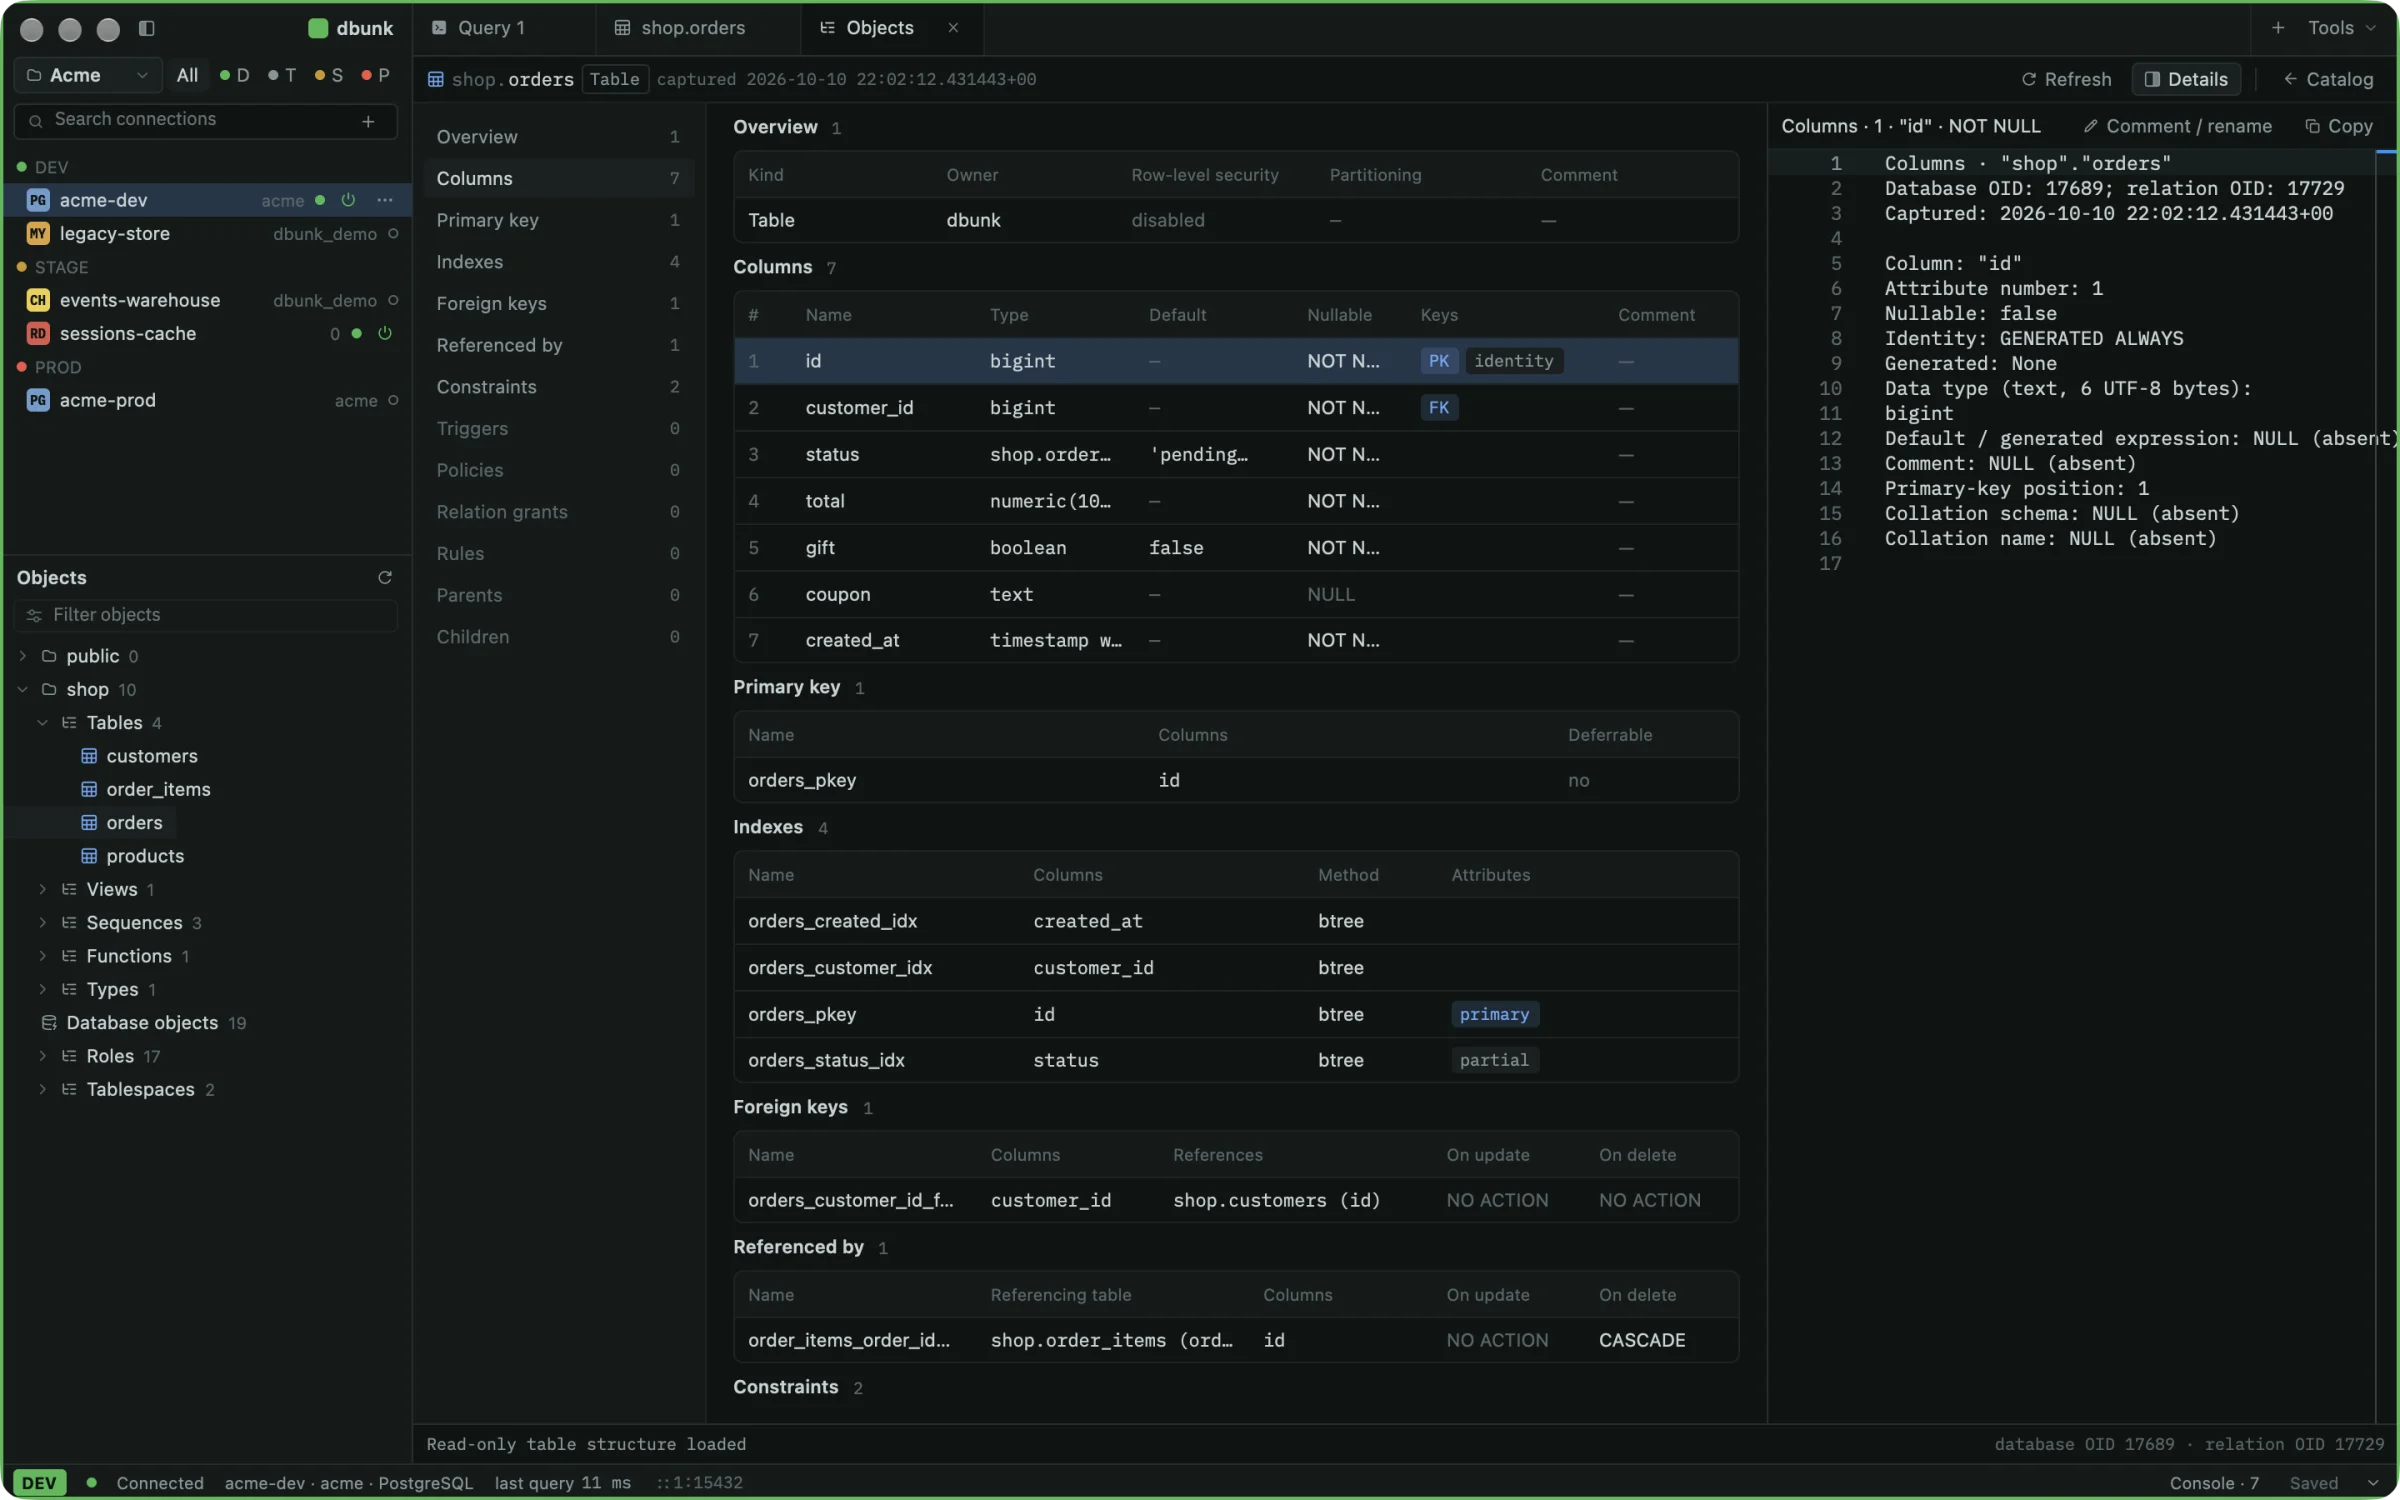The height and width of the screenshot is (1500, 2400).
Task: Show All connections filter
Action: click(187, 75)
